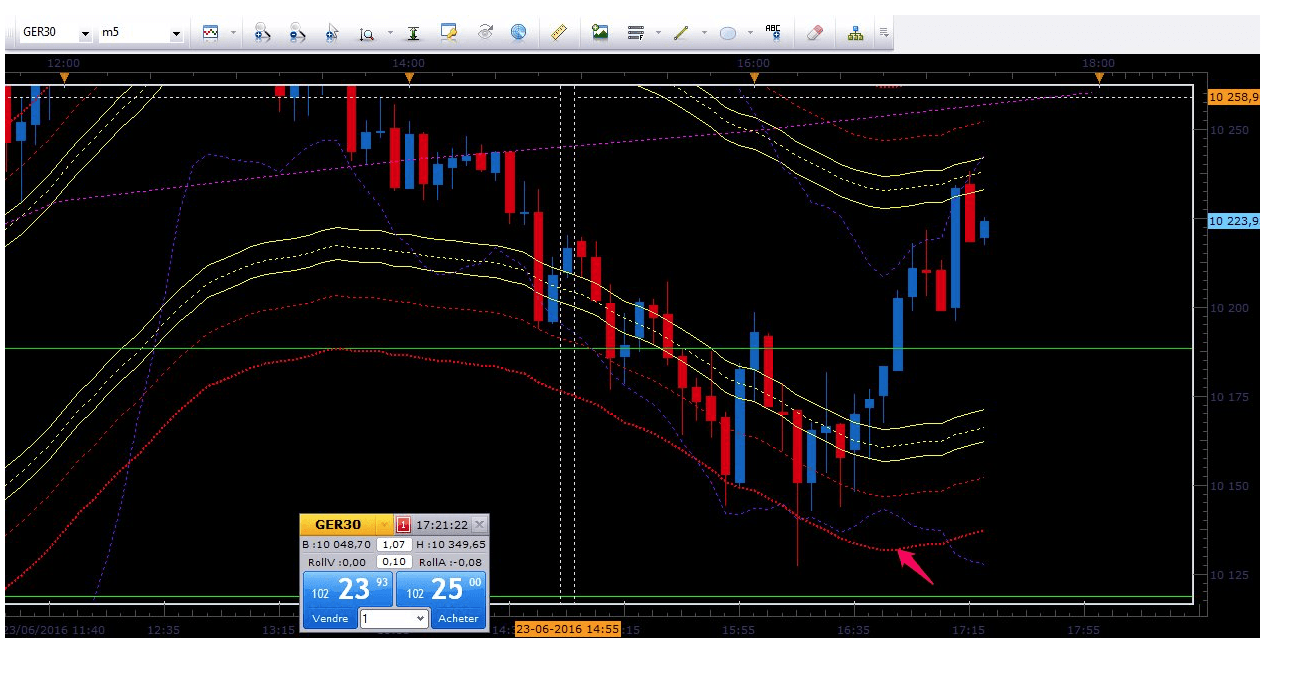Click the red alert badge in GER30 ticket
The image size is (1291, 690).
pos(404,525)
